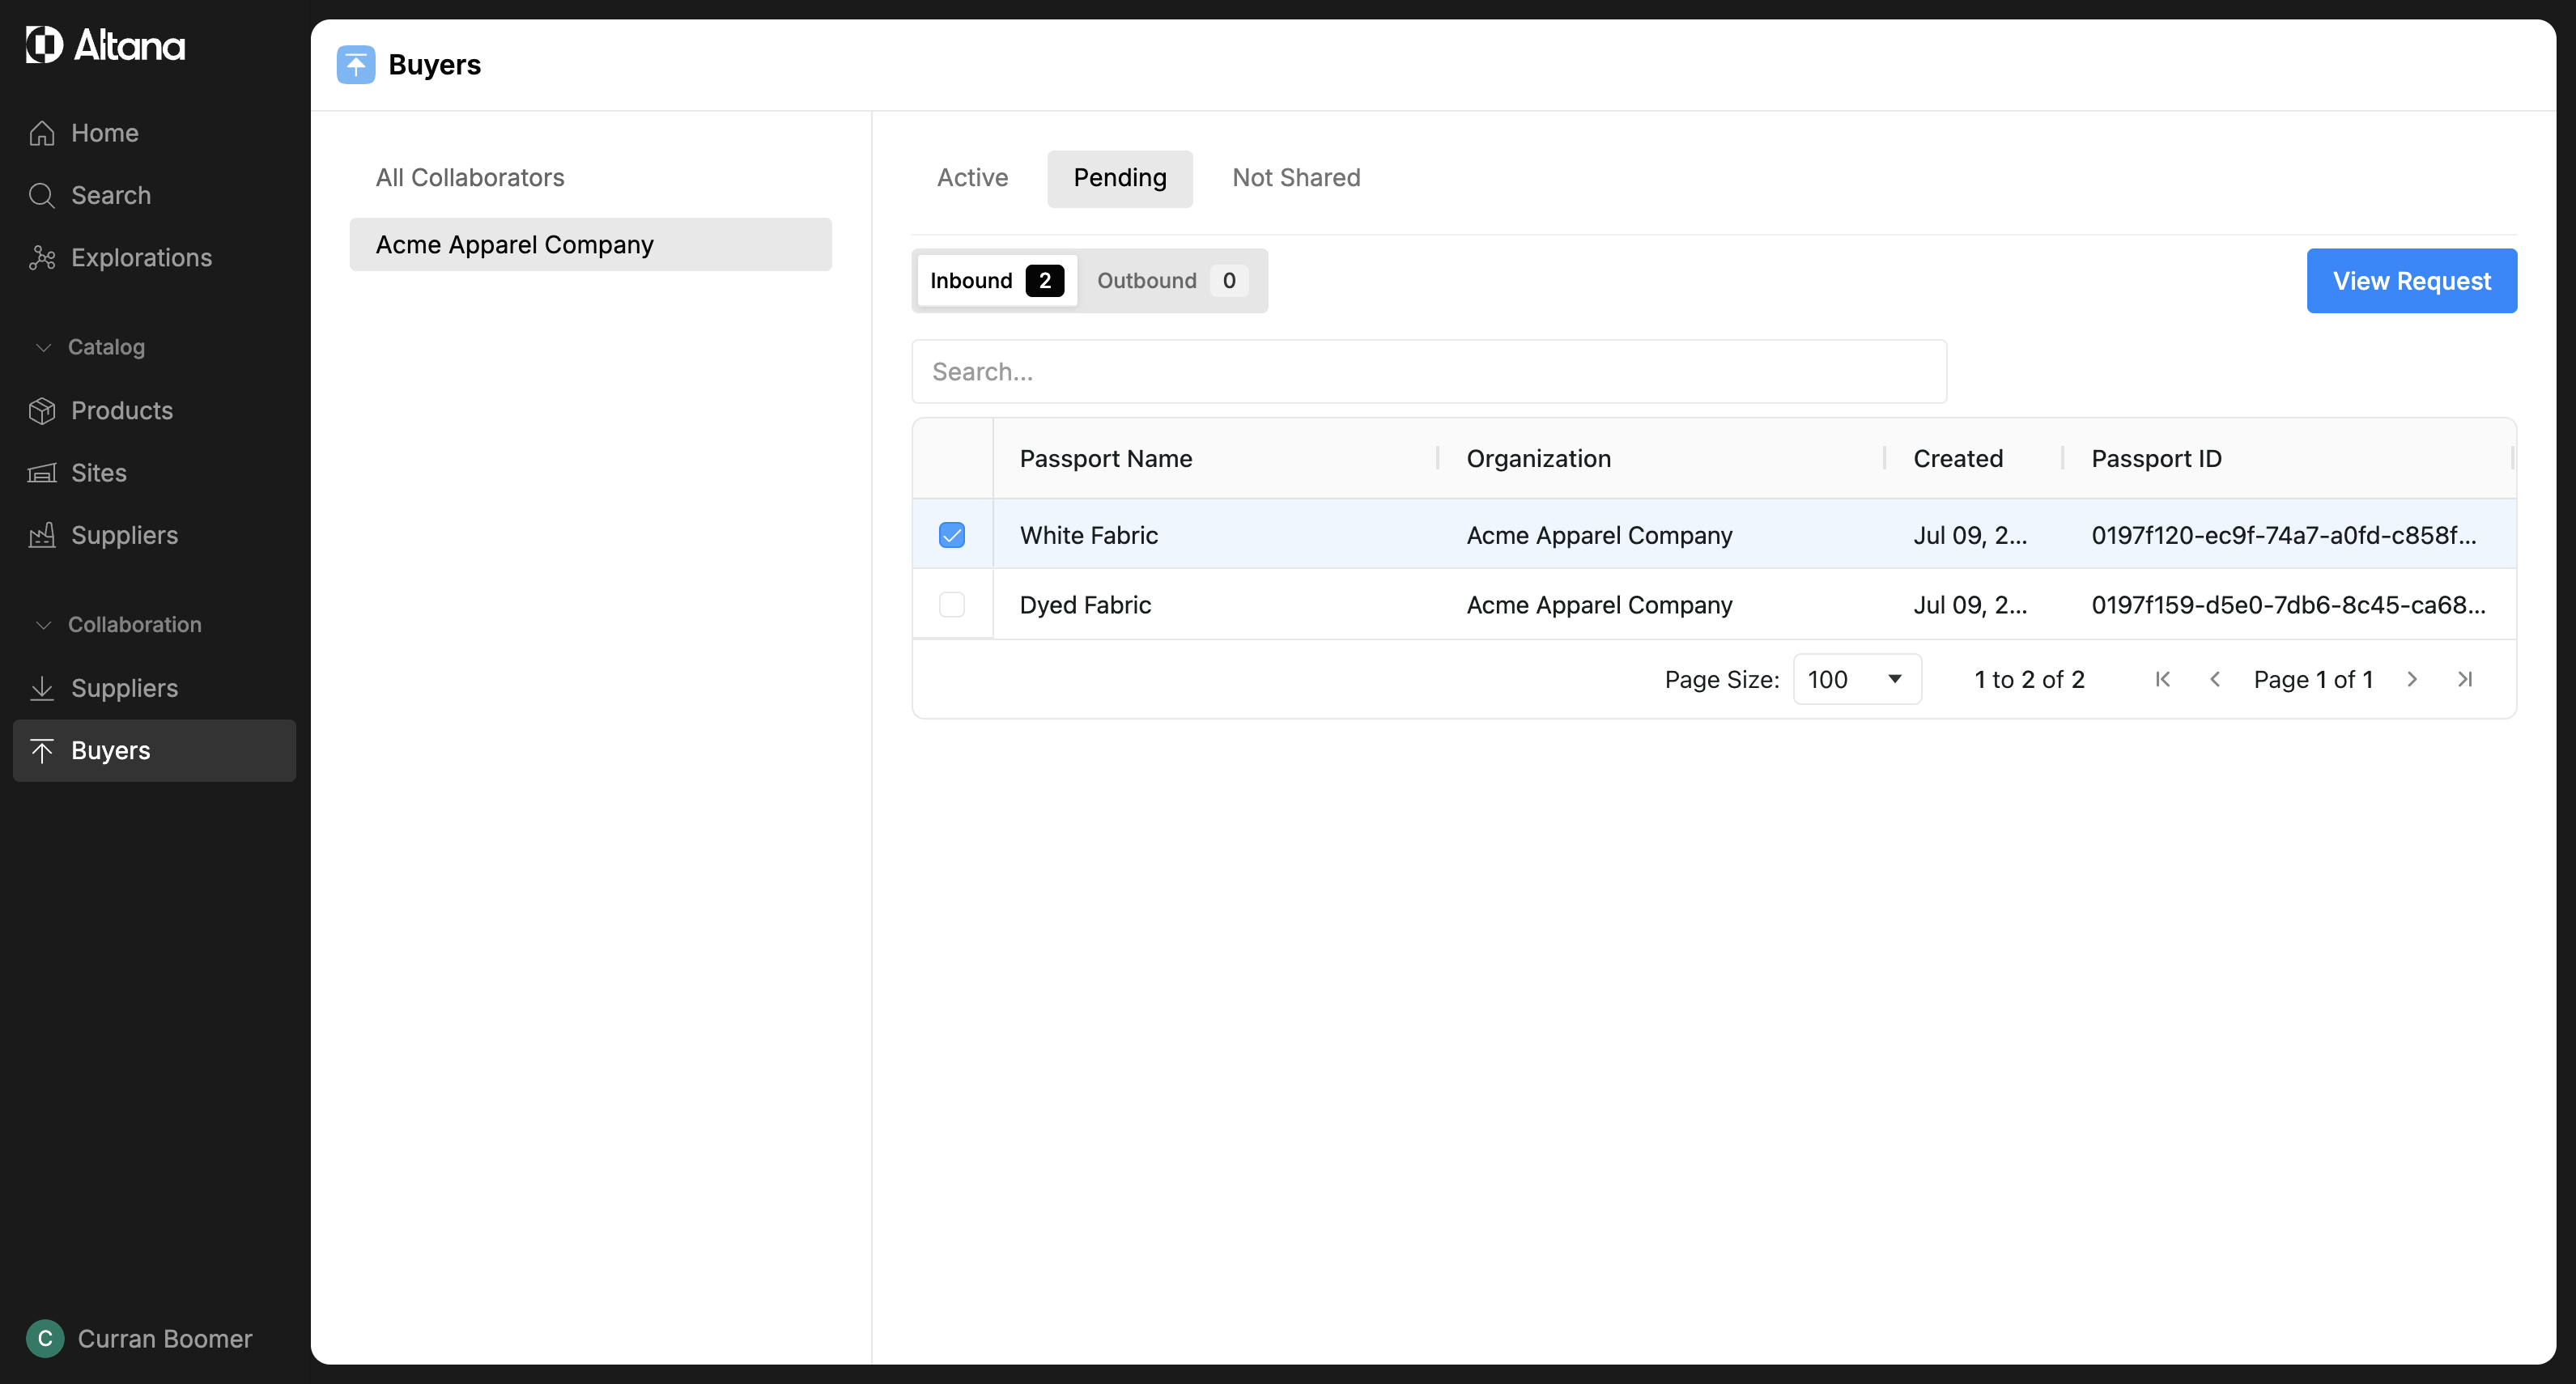Click the Altana logo
2576x1384 pixels.
click(x=105, y=45)
